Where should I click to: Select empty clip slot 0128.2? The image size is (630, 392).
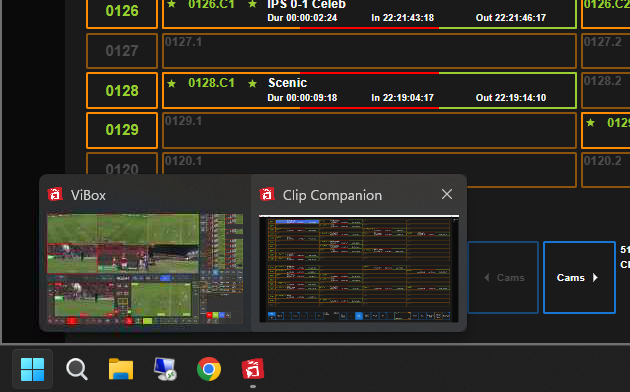coord(606,91)
